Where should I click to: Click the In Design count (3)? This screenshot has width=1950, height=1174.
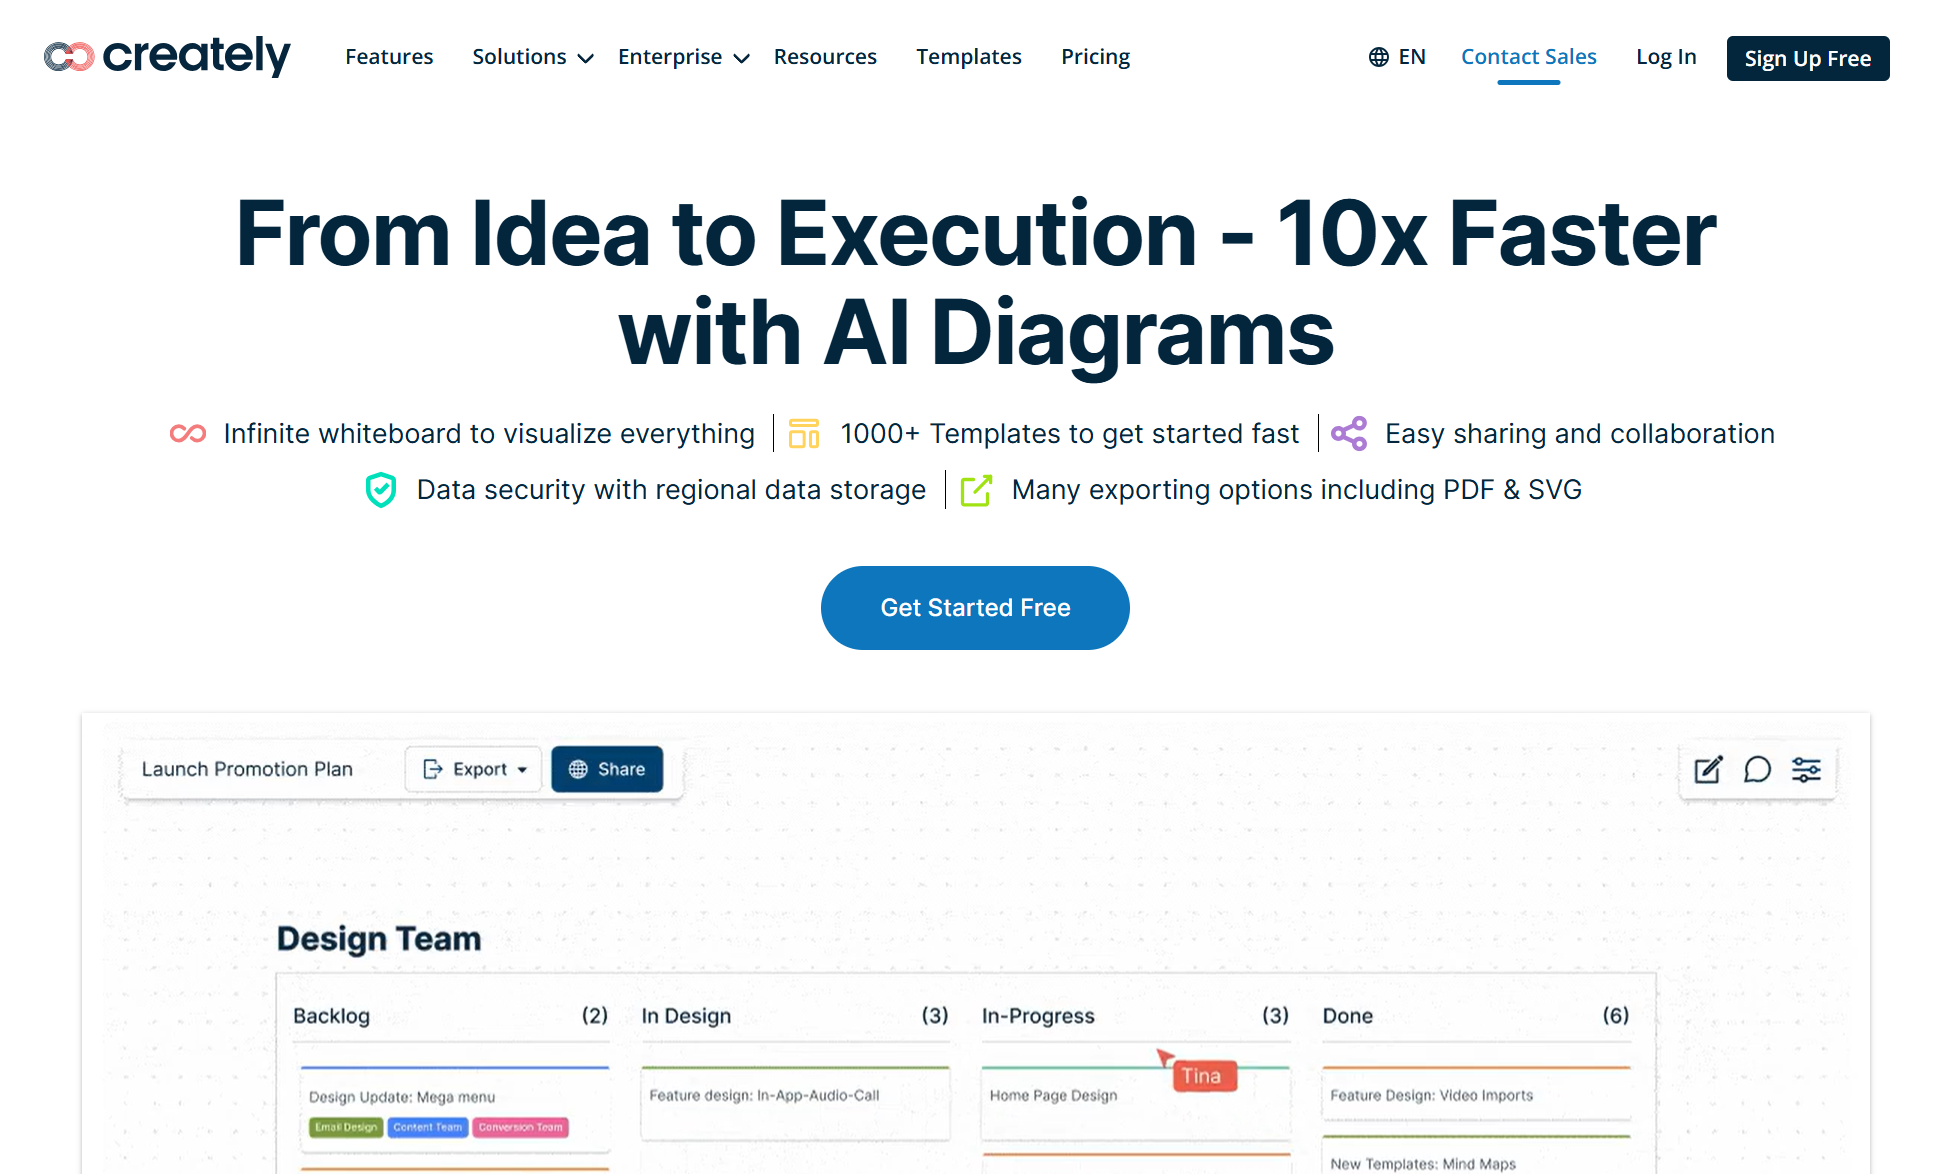pyautogui.click(x=935, y=1016)
